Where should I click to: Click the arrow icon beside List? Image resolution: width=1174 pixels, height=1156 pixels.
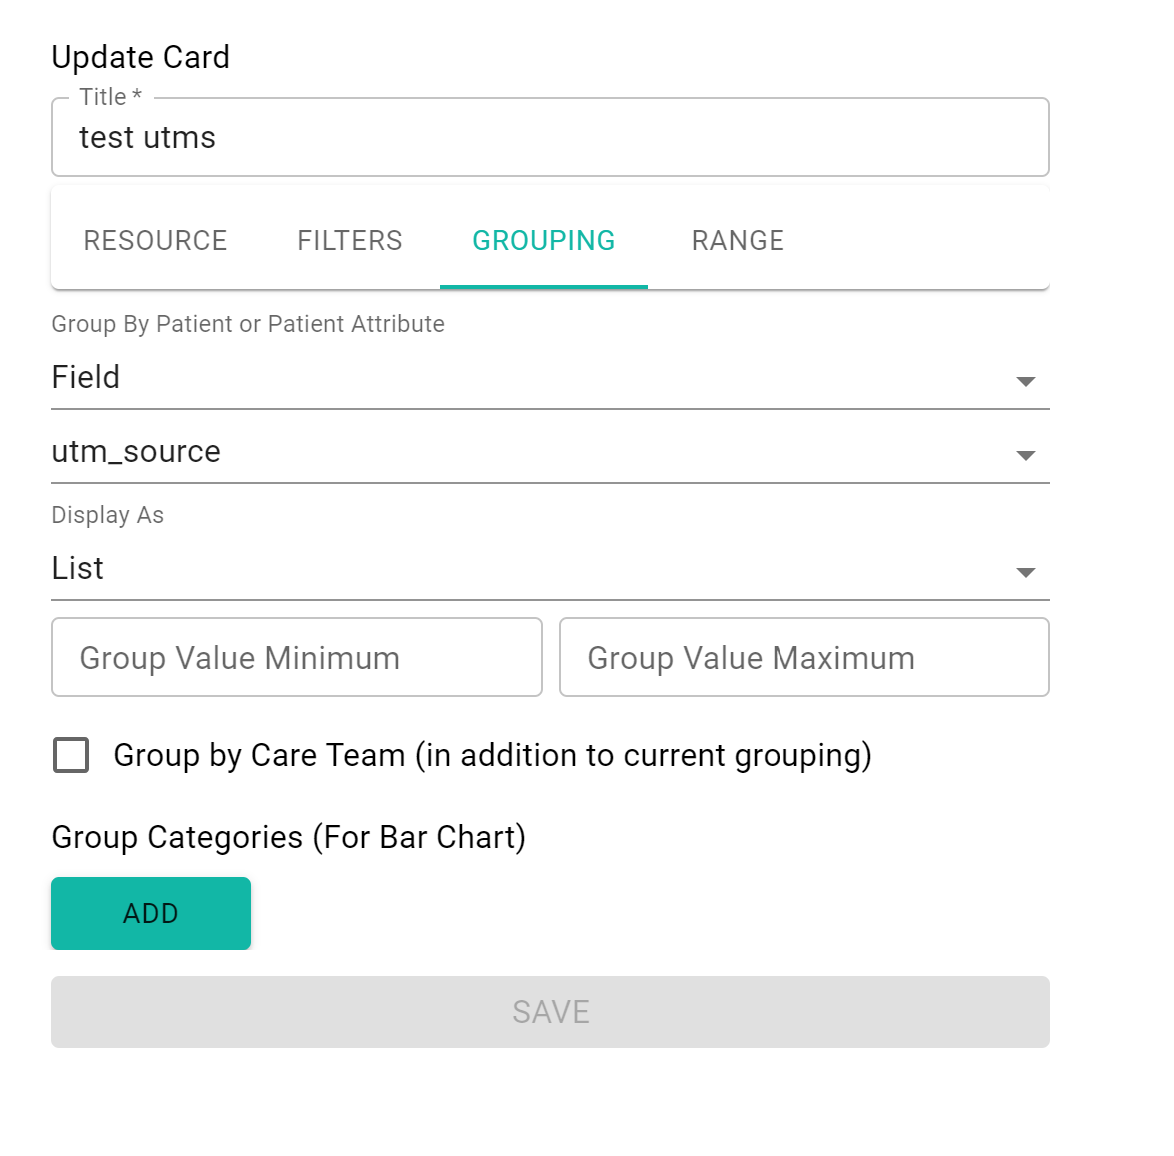click(1025, 573)
